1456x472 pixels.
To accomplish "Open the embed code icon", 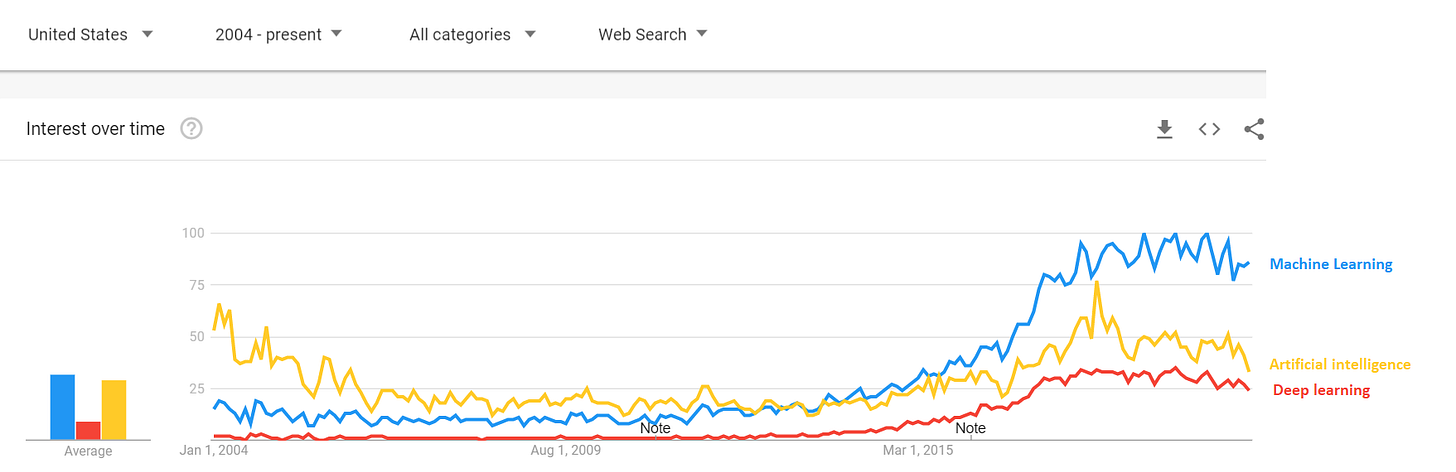I will 1209,129.
